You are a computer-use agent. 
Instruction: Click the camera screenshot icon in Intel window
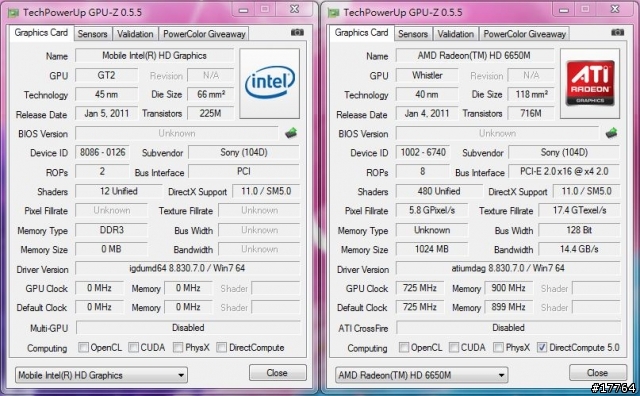tap(297, 32)
